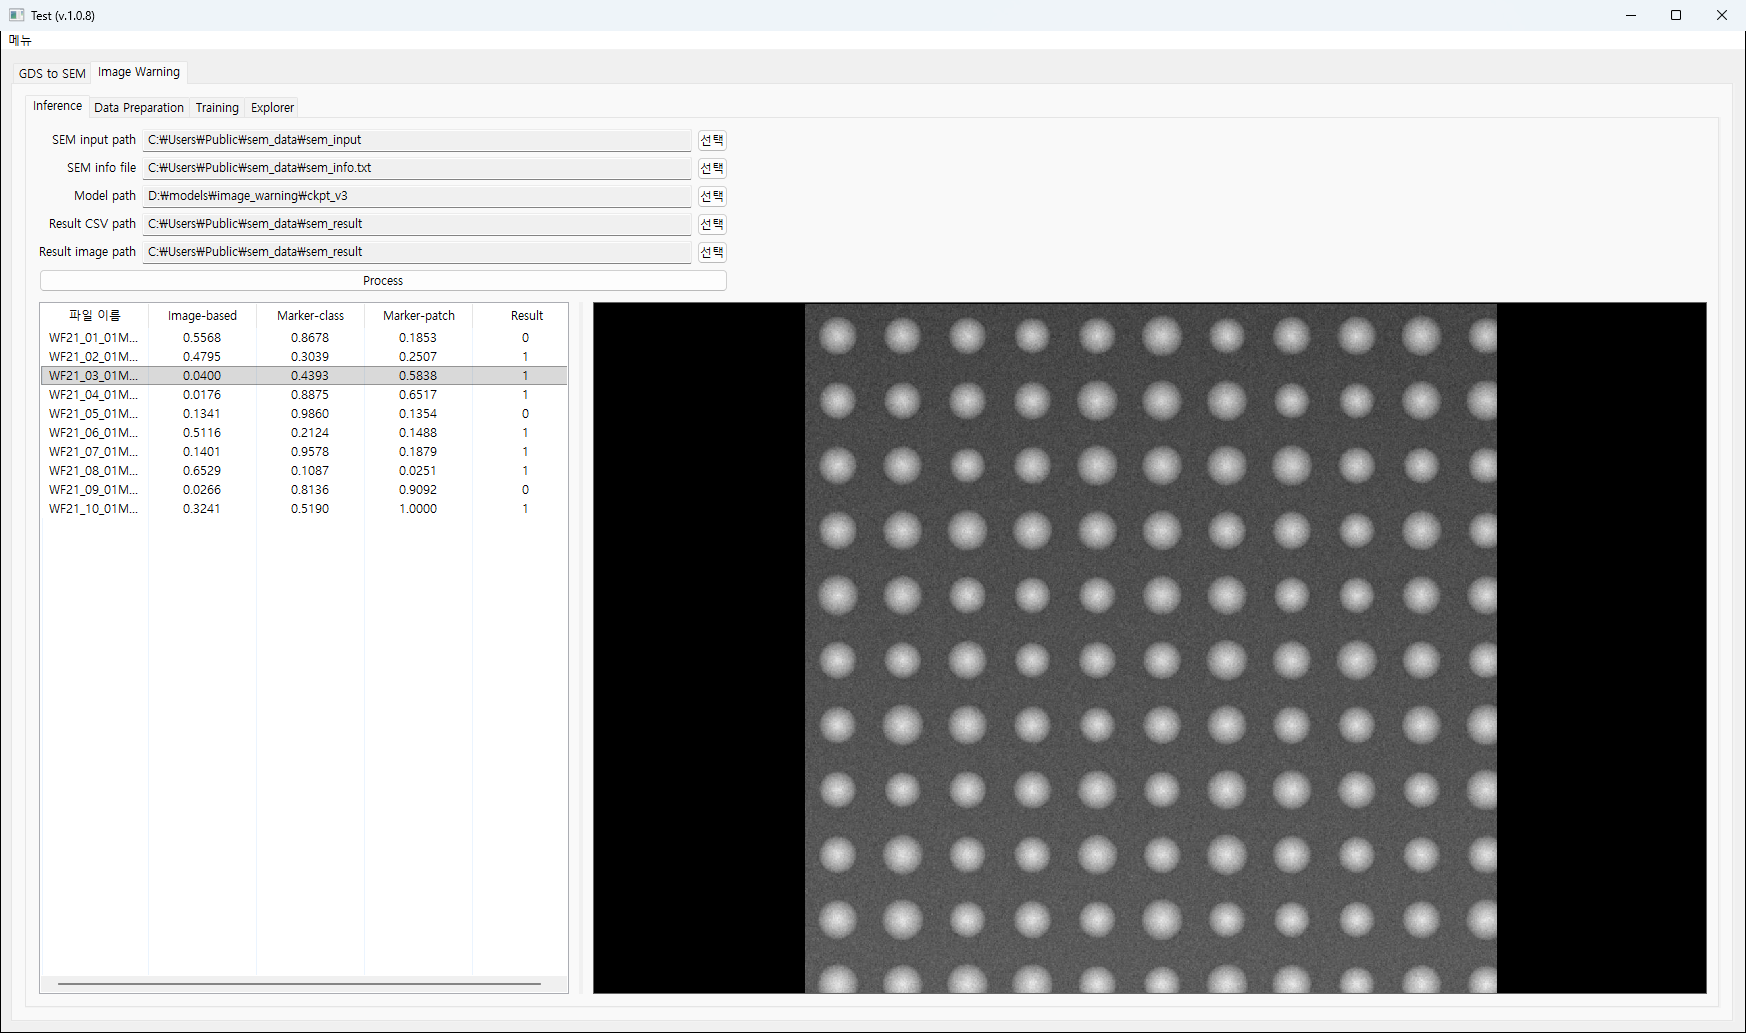Run the Process button

click(383, 281)
